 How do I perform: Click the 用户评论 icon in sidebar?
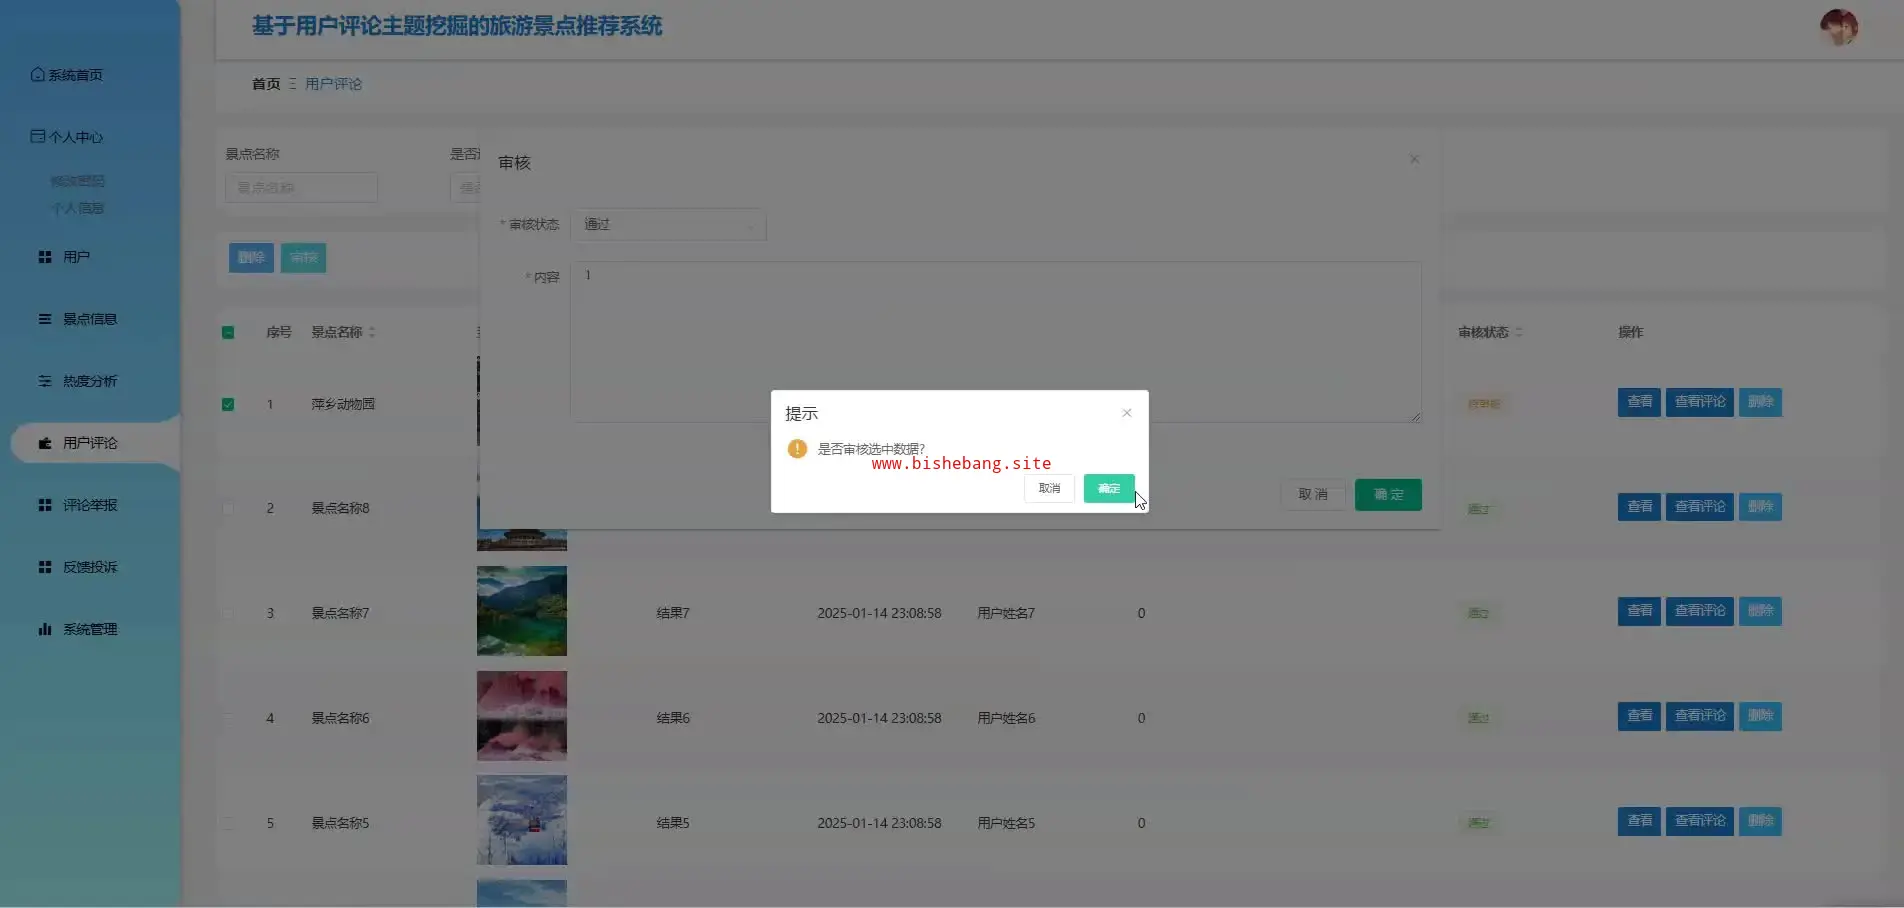tap(45, 443)
